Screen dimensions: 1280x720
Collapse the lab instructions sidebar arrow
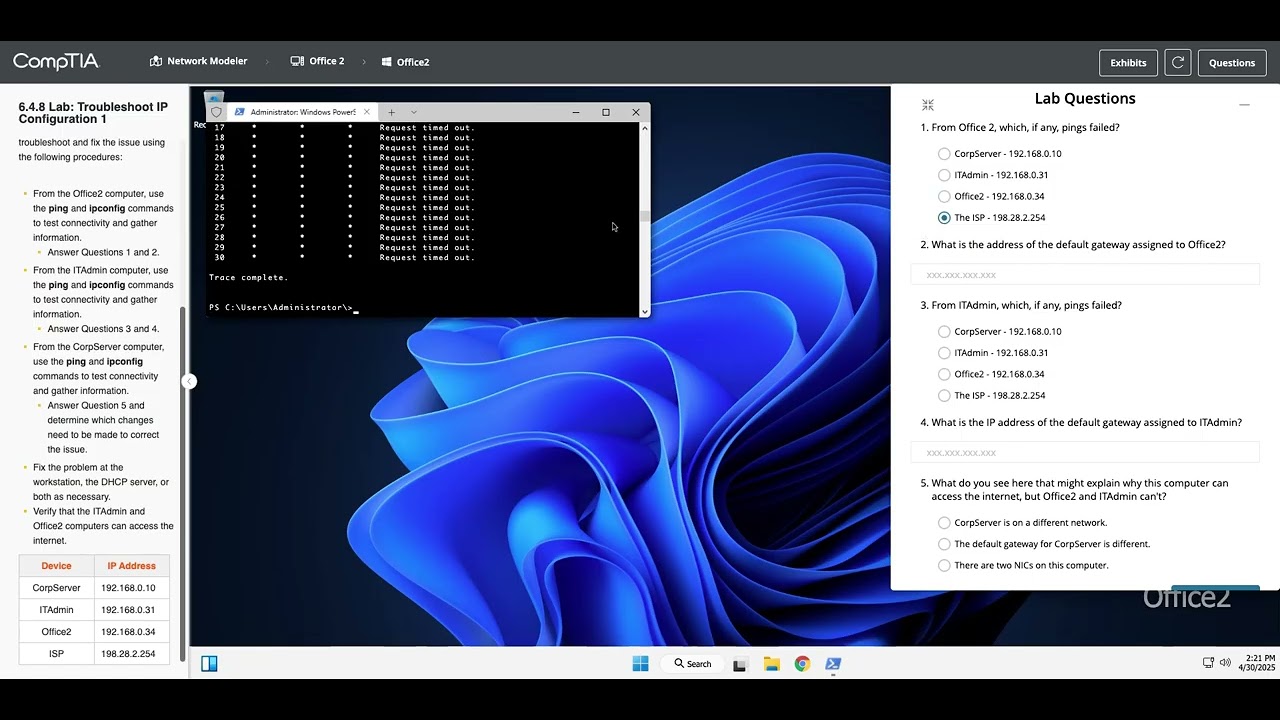pos(189,381)
